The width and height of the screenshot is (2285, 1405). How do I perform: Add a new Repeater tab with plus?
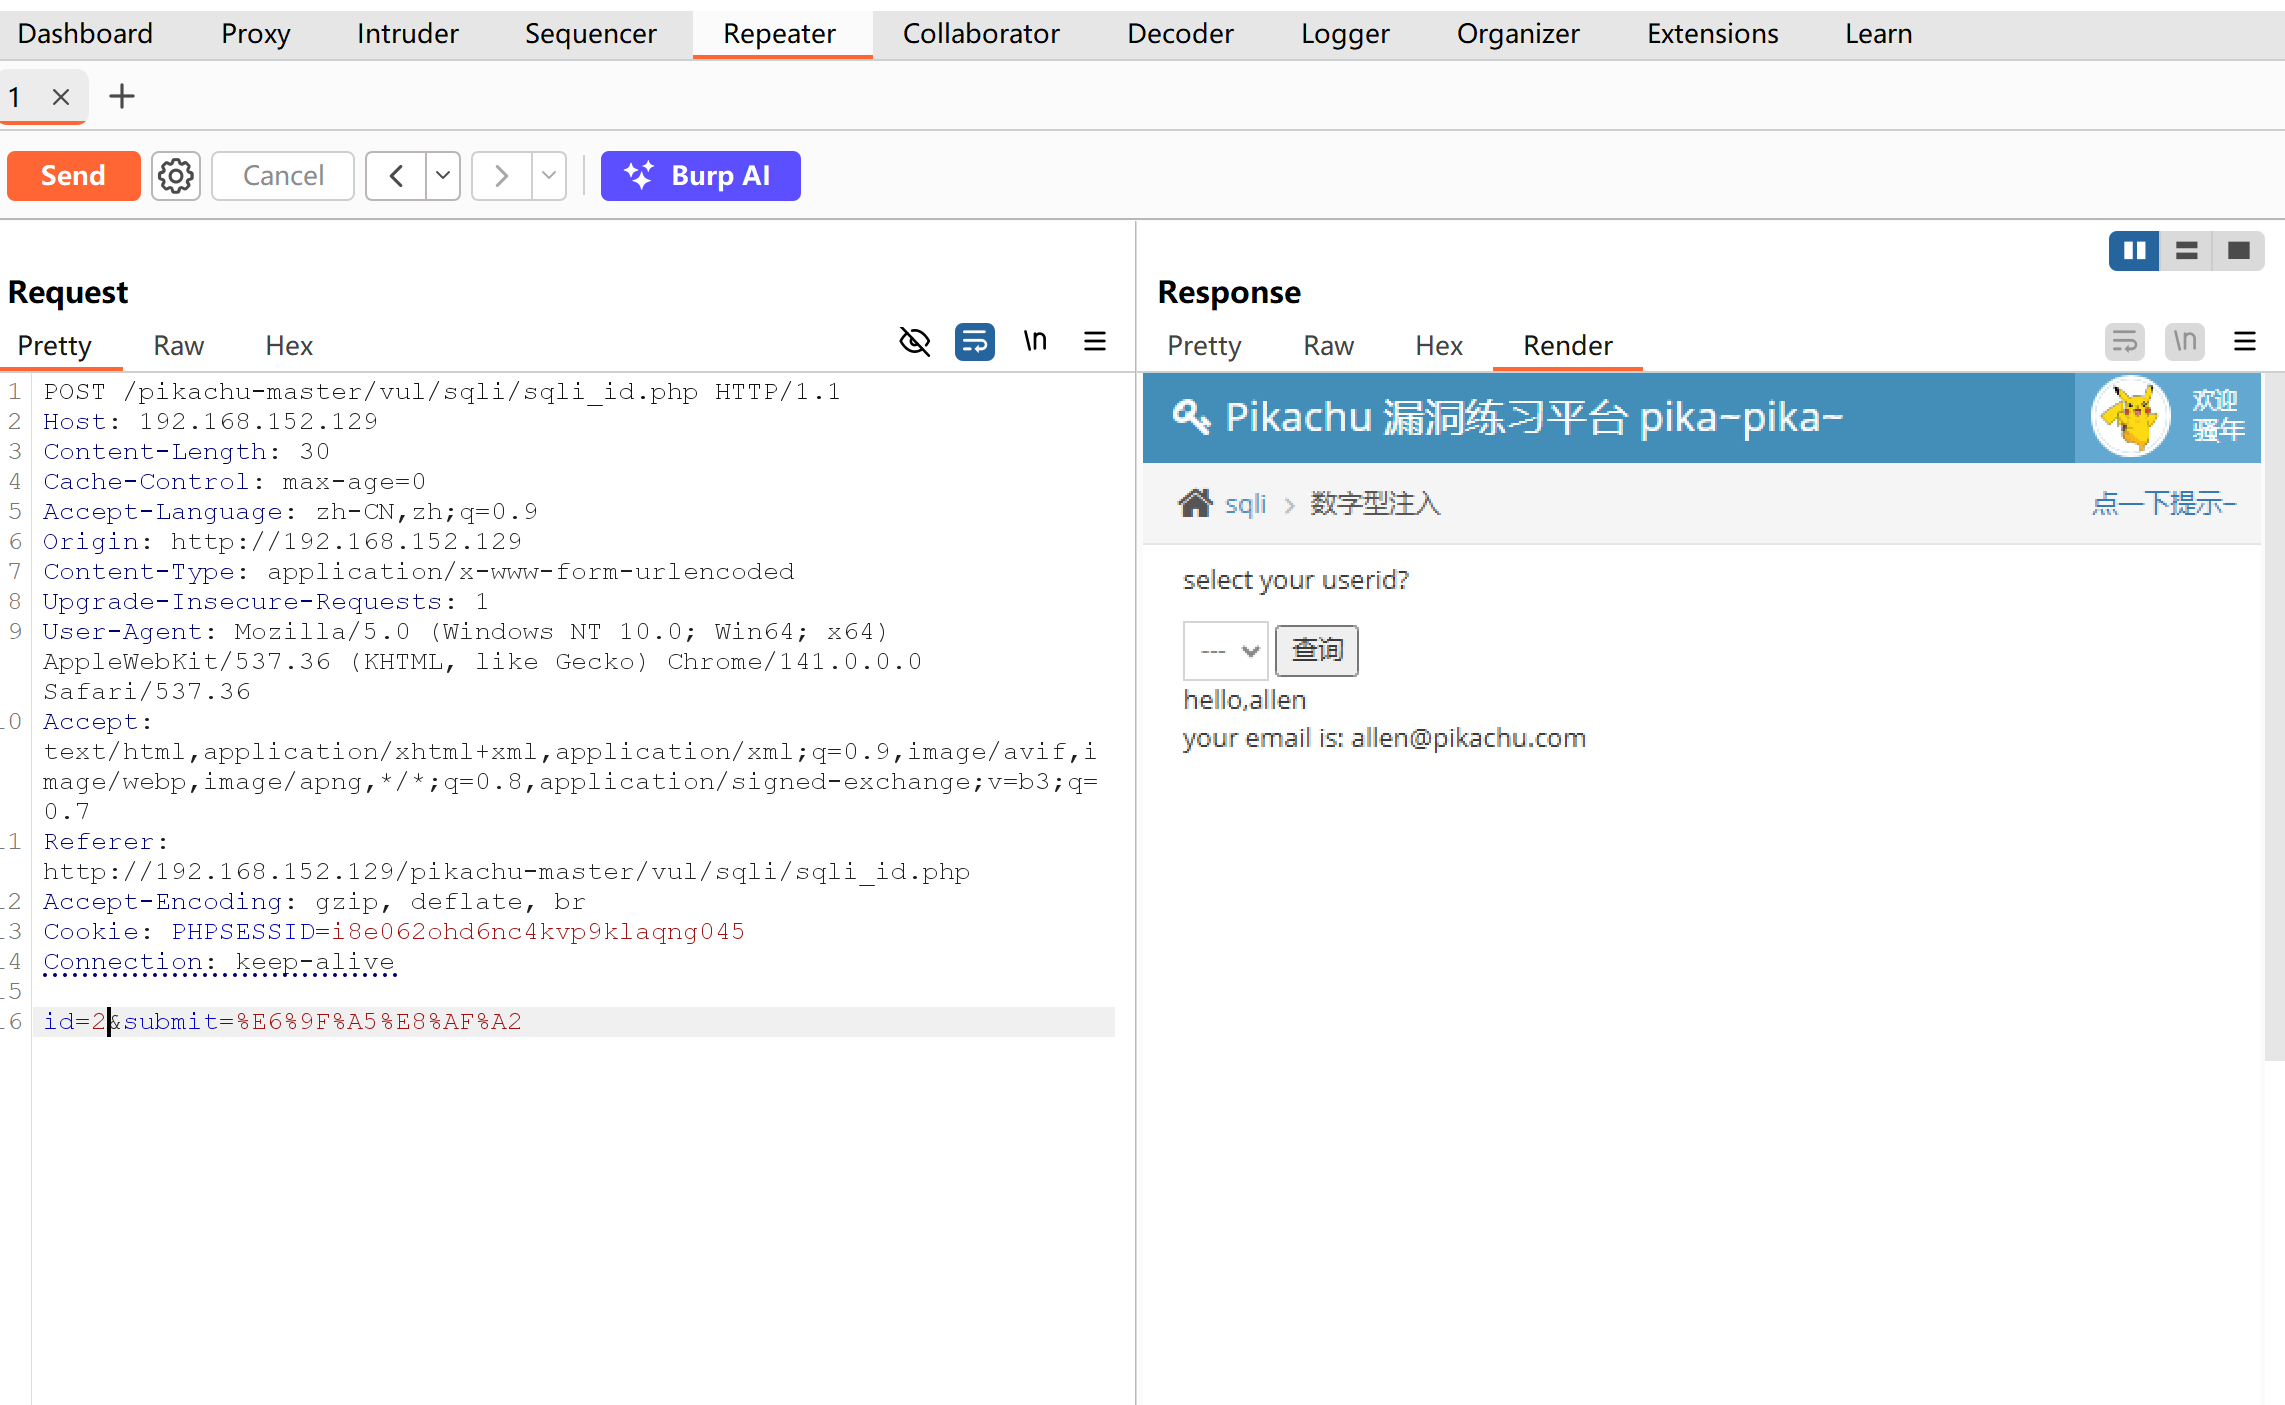(122, 97)
